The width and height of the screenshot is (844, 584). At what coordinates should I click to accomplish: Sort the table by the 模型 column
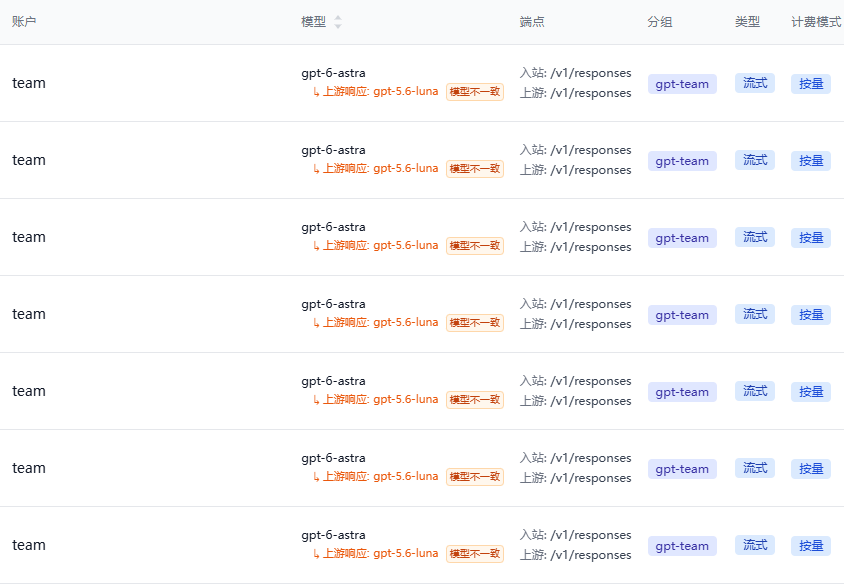[337, 22]
